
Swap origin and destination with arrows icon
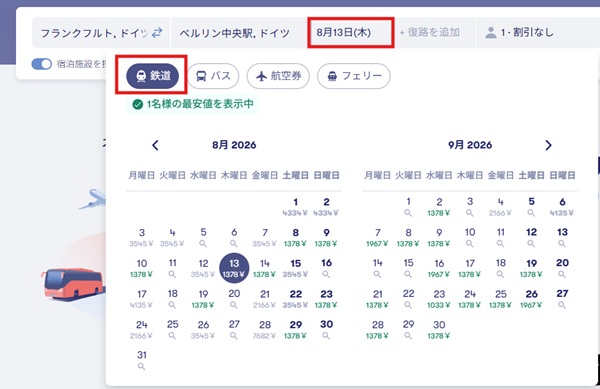157,33
